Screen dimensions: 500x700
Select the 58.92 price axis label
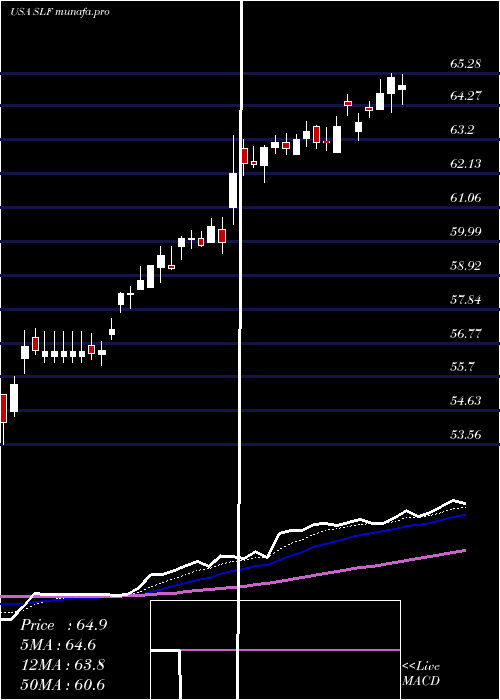[465, 266]
